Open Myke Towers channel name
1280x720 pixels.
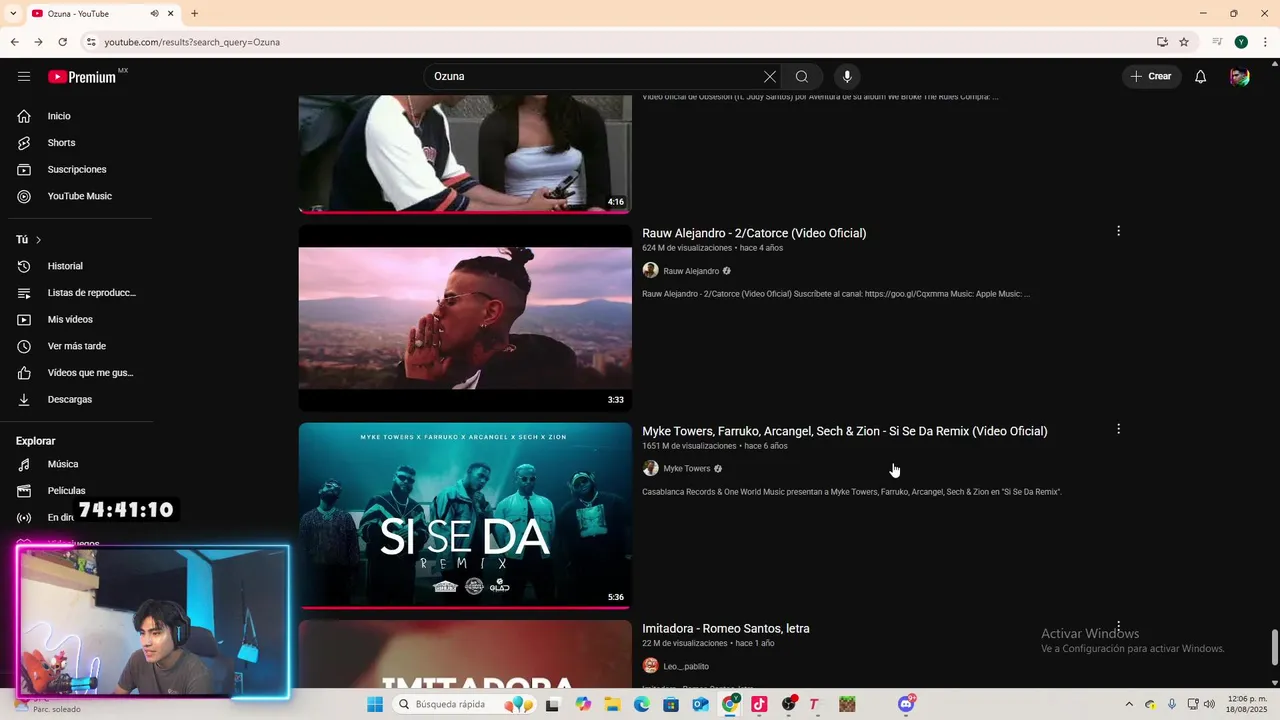pos(687,469)
